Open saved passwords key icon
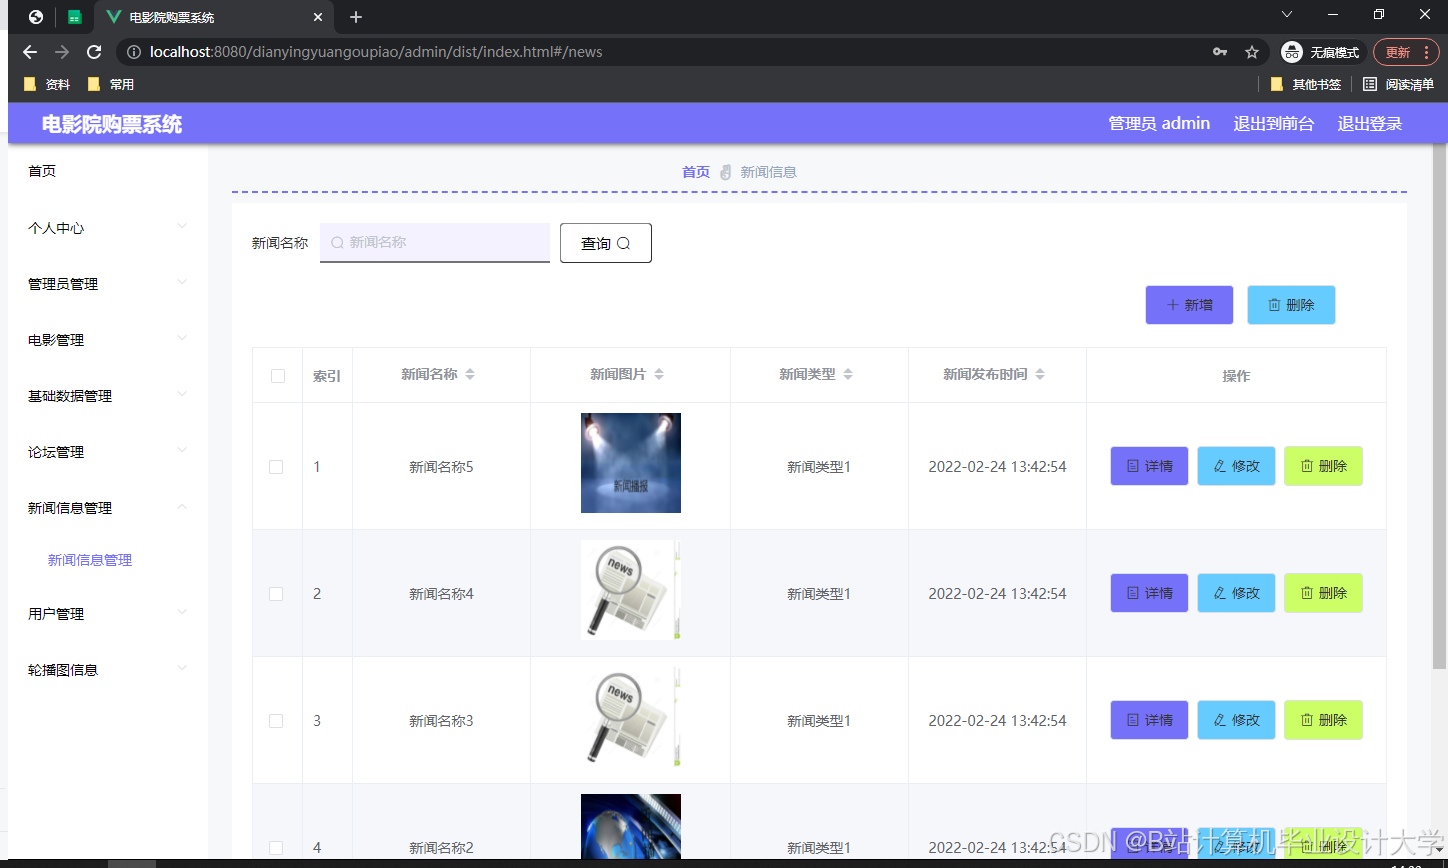Viewport: 1448px width, 868px height. point(1219,52)
